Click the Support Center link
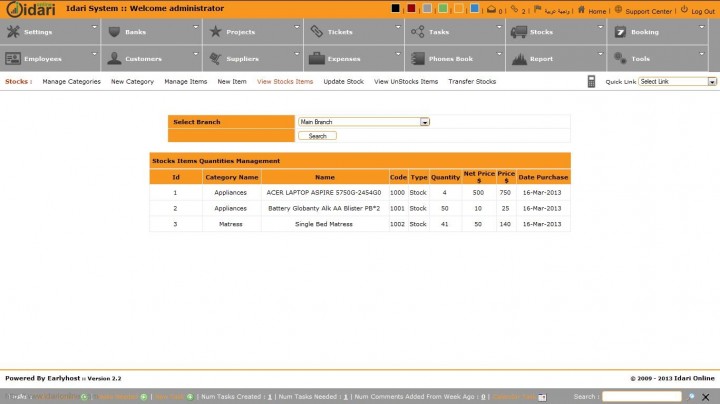This screenshot has height=404, width=720. tap(648, 11)
